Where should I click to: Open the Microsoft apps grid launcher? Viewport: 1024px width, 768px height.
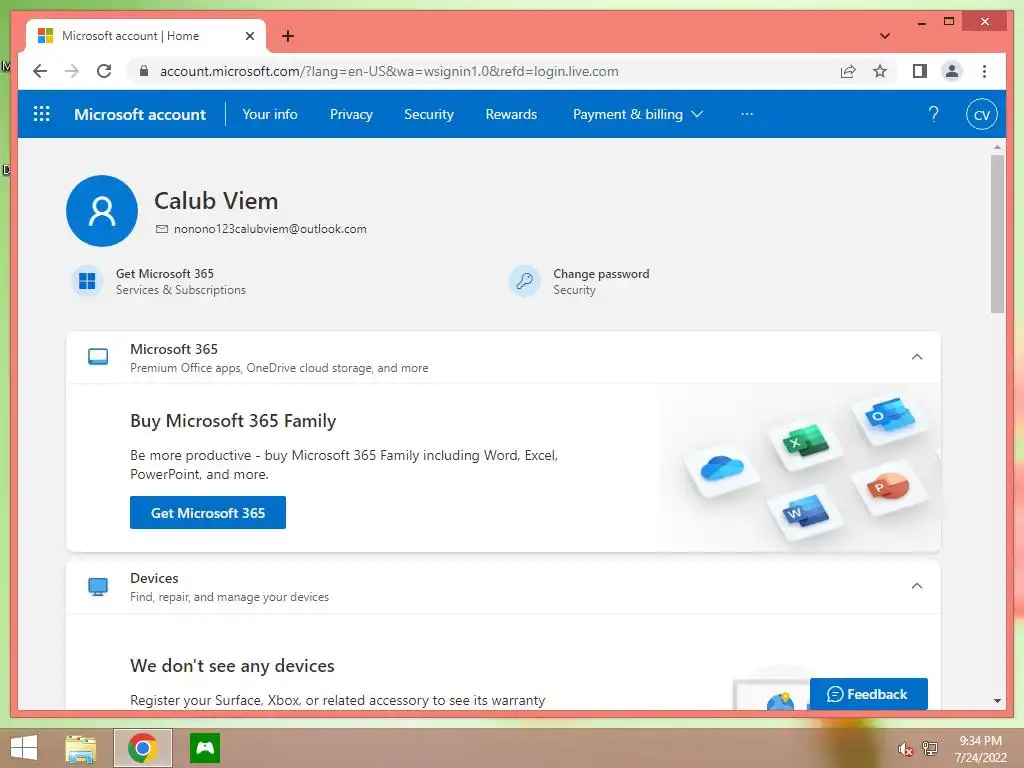42,114
